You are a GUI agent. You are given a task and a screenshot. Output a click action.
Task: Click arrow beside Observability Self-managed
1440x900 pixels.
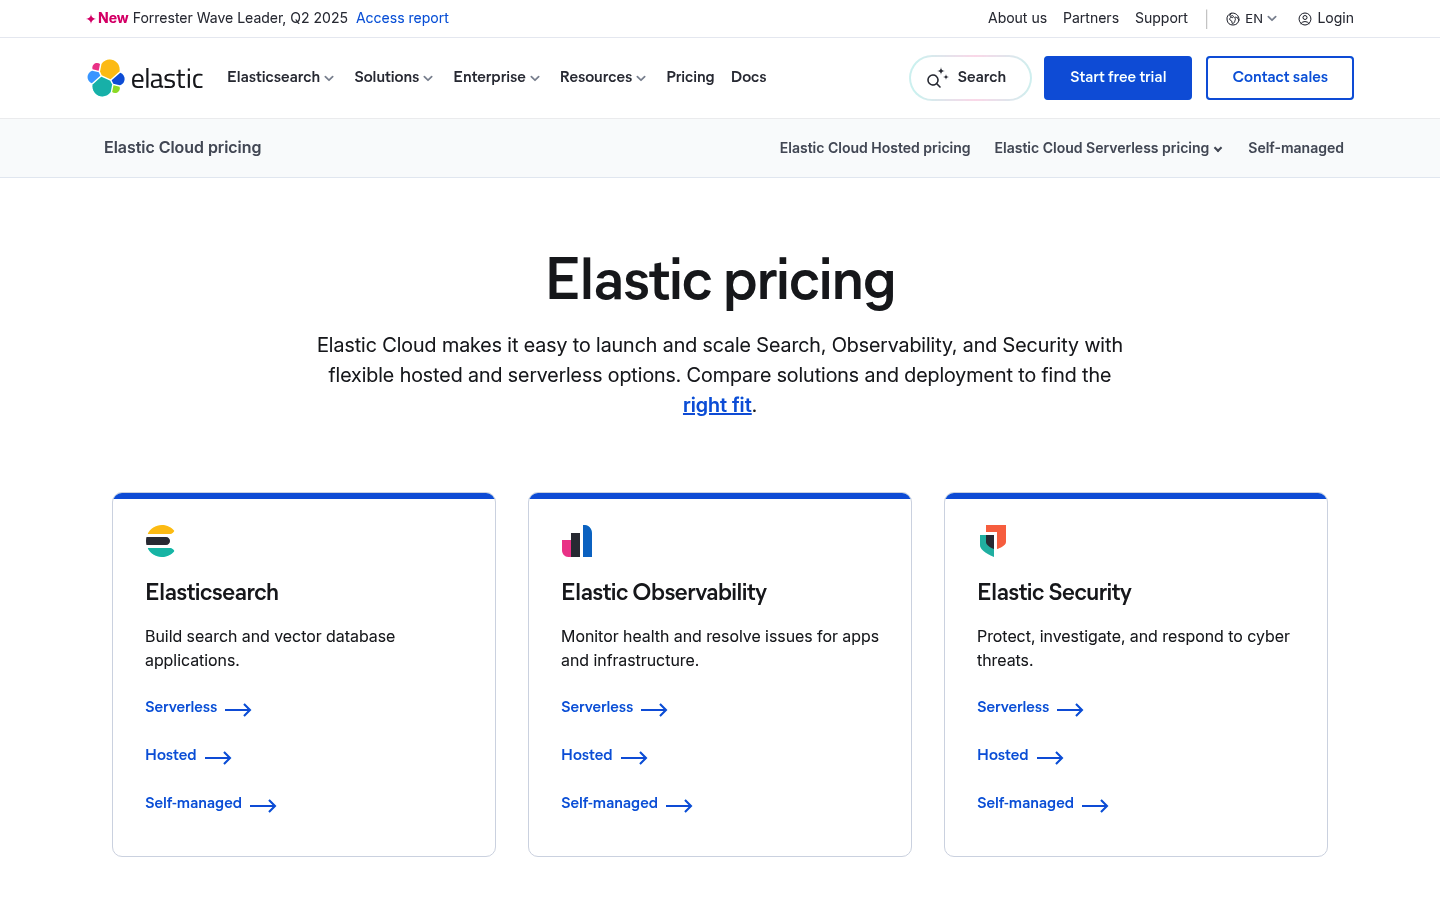[679, 805]
